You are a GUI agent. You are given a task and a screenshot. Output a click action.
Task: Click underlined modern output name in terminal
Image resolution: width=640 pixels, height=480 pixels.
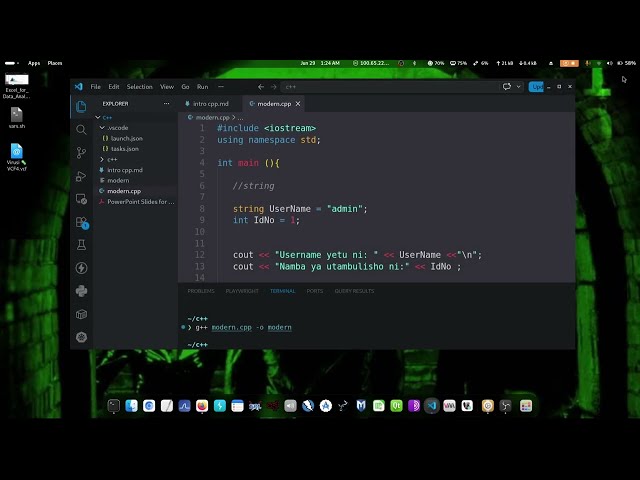click(280, 327)
